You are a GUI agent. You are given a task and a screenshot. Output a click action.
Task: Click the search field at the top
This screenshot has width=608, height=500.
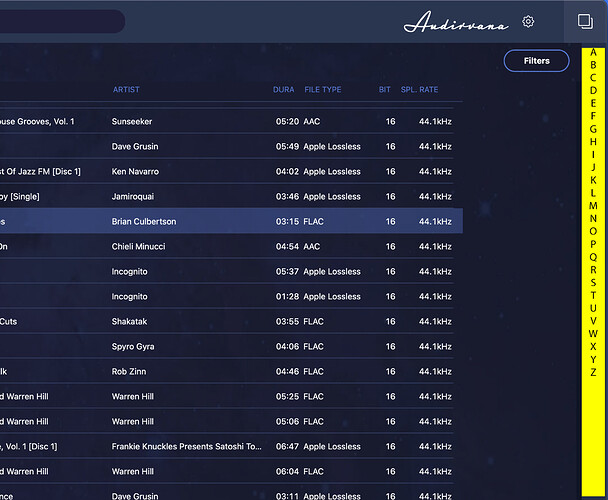(62, 21)
